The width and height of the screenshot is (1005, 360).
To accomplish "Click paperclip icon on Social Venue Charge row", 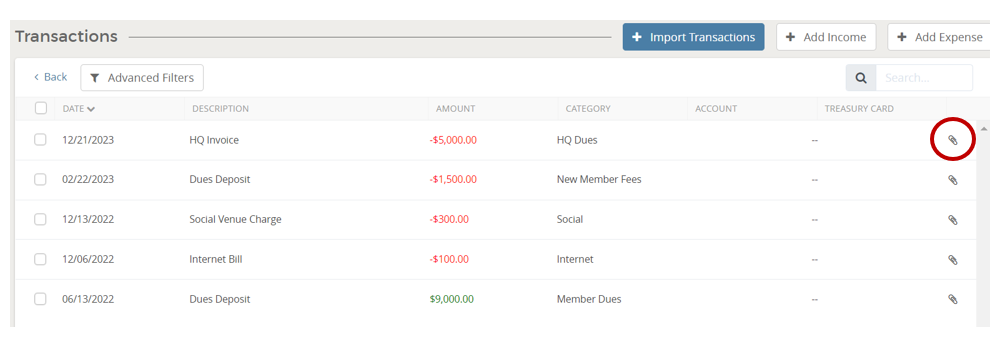I will [x=952, y=220].
